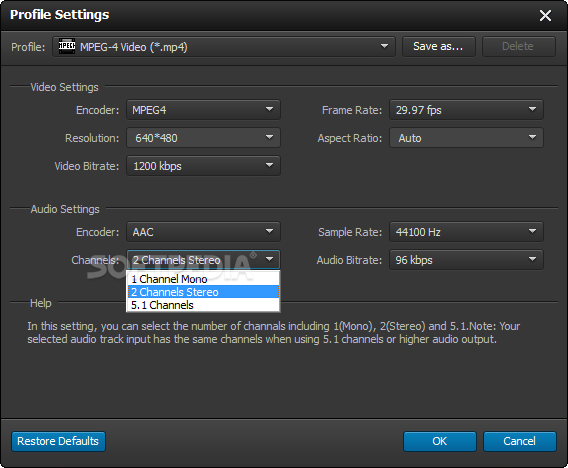Click the Save as... button

[x=438, y=46]
